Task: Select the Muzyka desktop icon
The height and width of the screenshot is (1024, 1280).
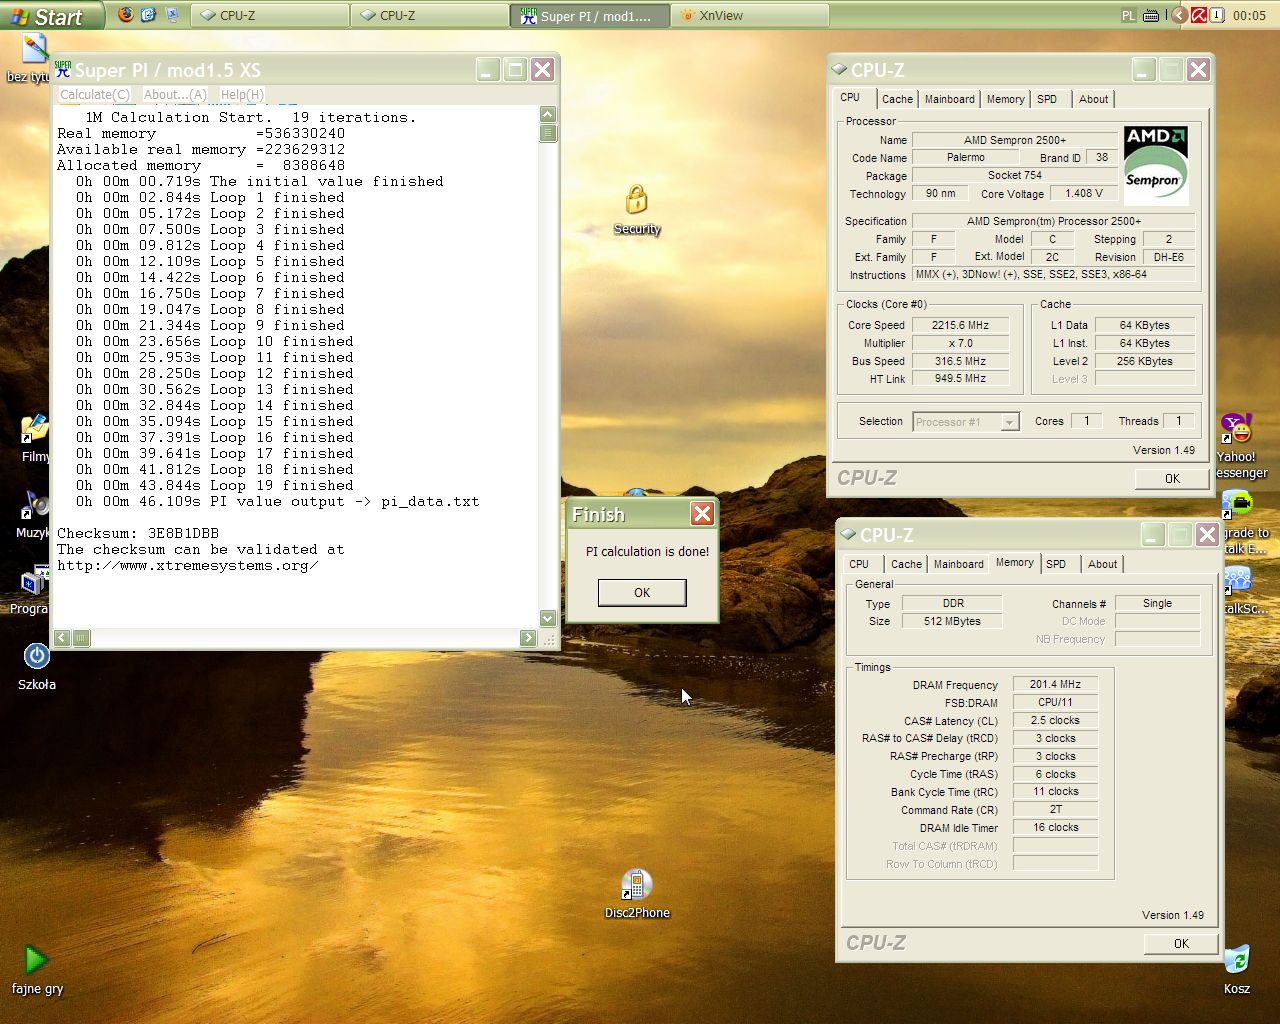Action: [33, 515]
